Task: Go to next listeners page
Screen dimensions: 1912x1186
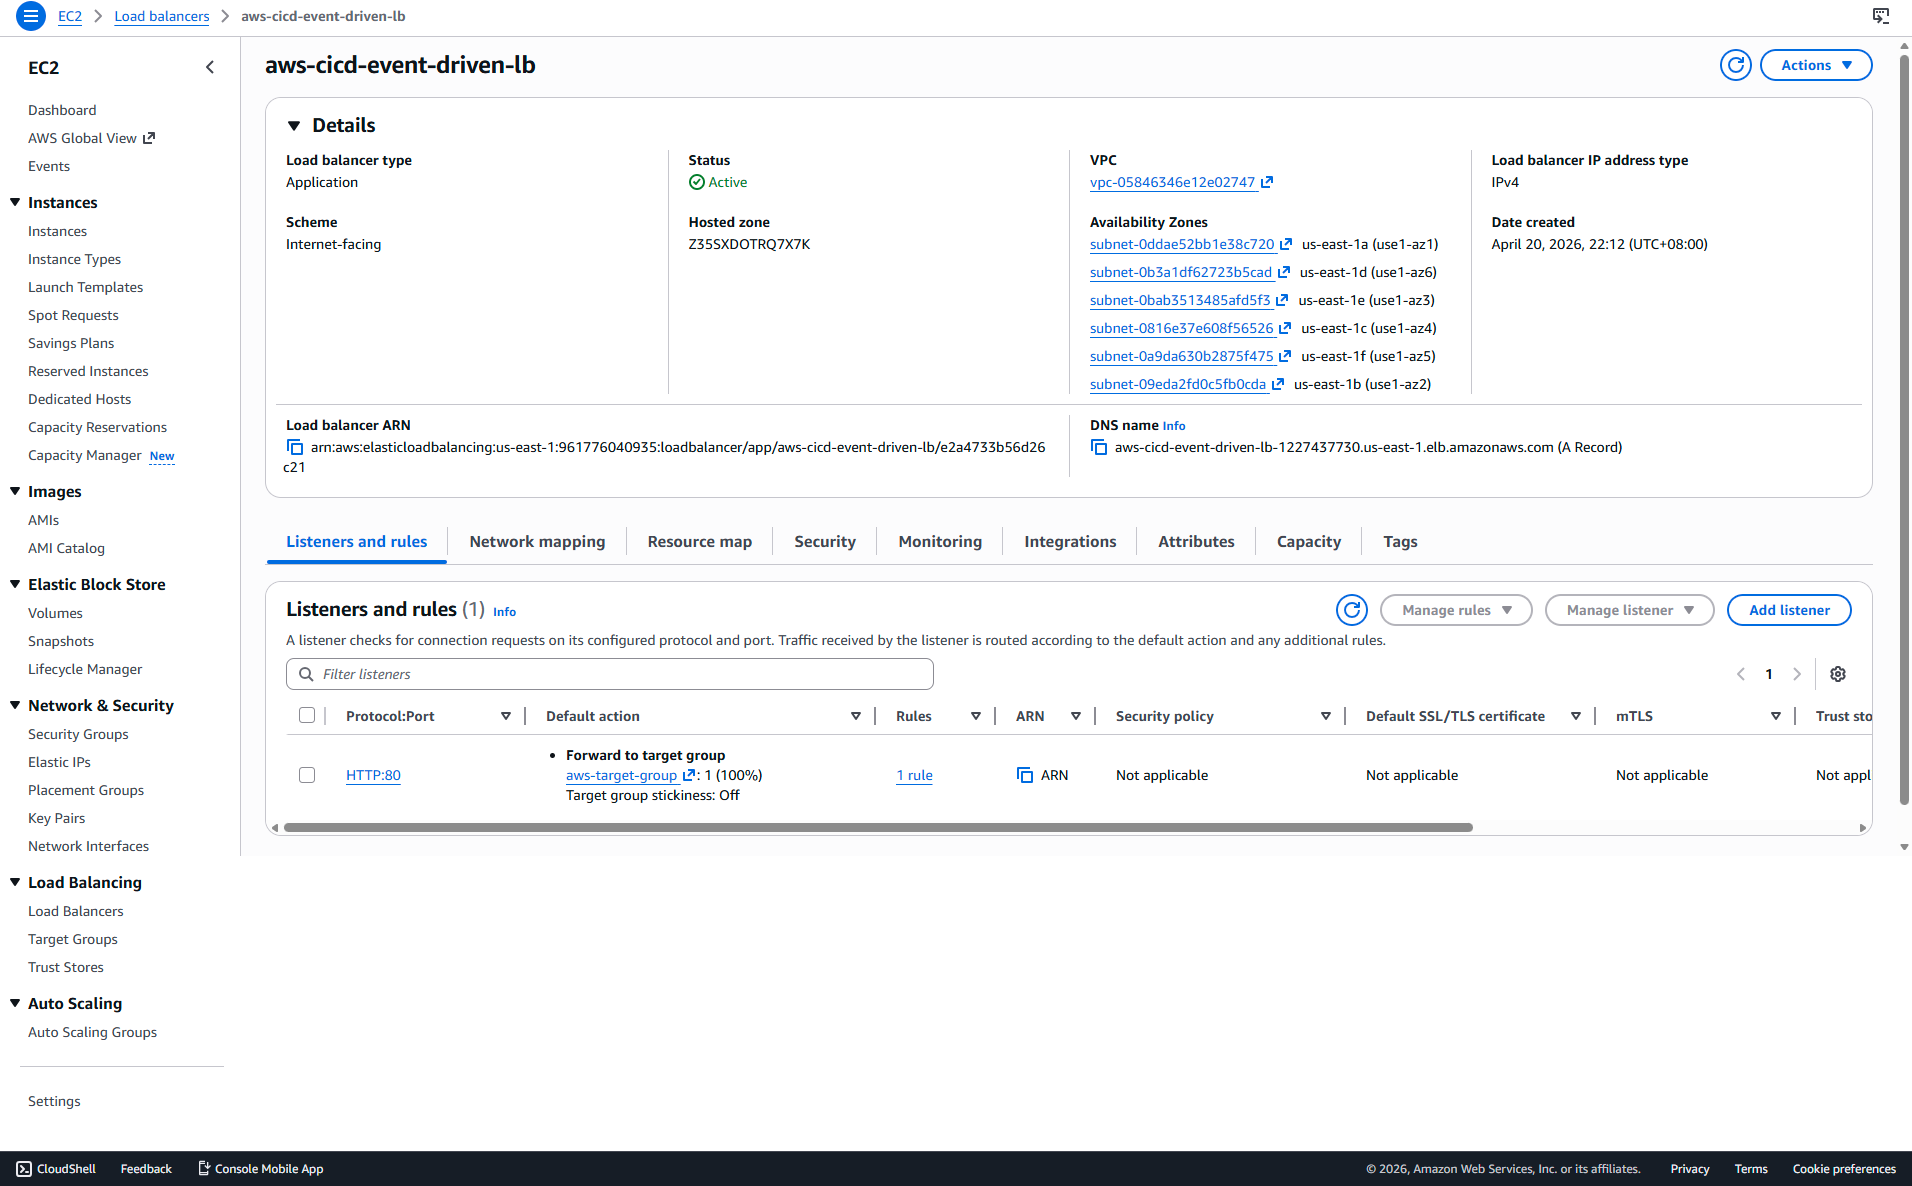Action: coord(1797,674)
